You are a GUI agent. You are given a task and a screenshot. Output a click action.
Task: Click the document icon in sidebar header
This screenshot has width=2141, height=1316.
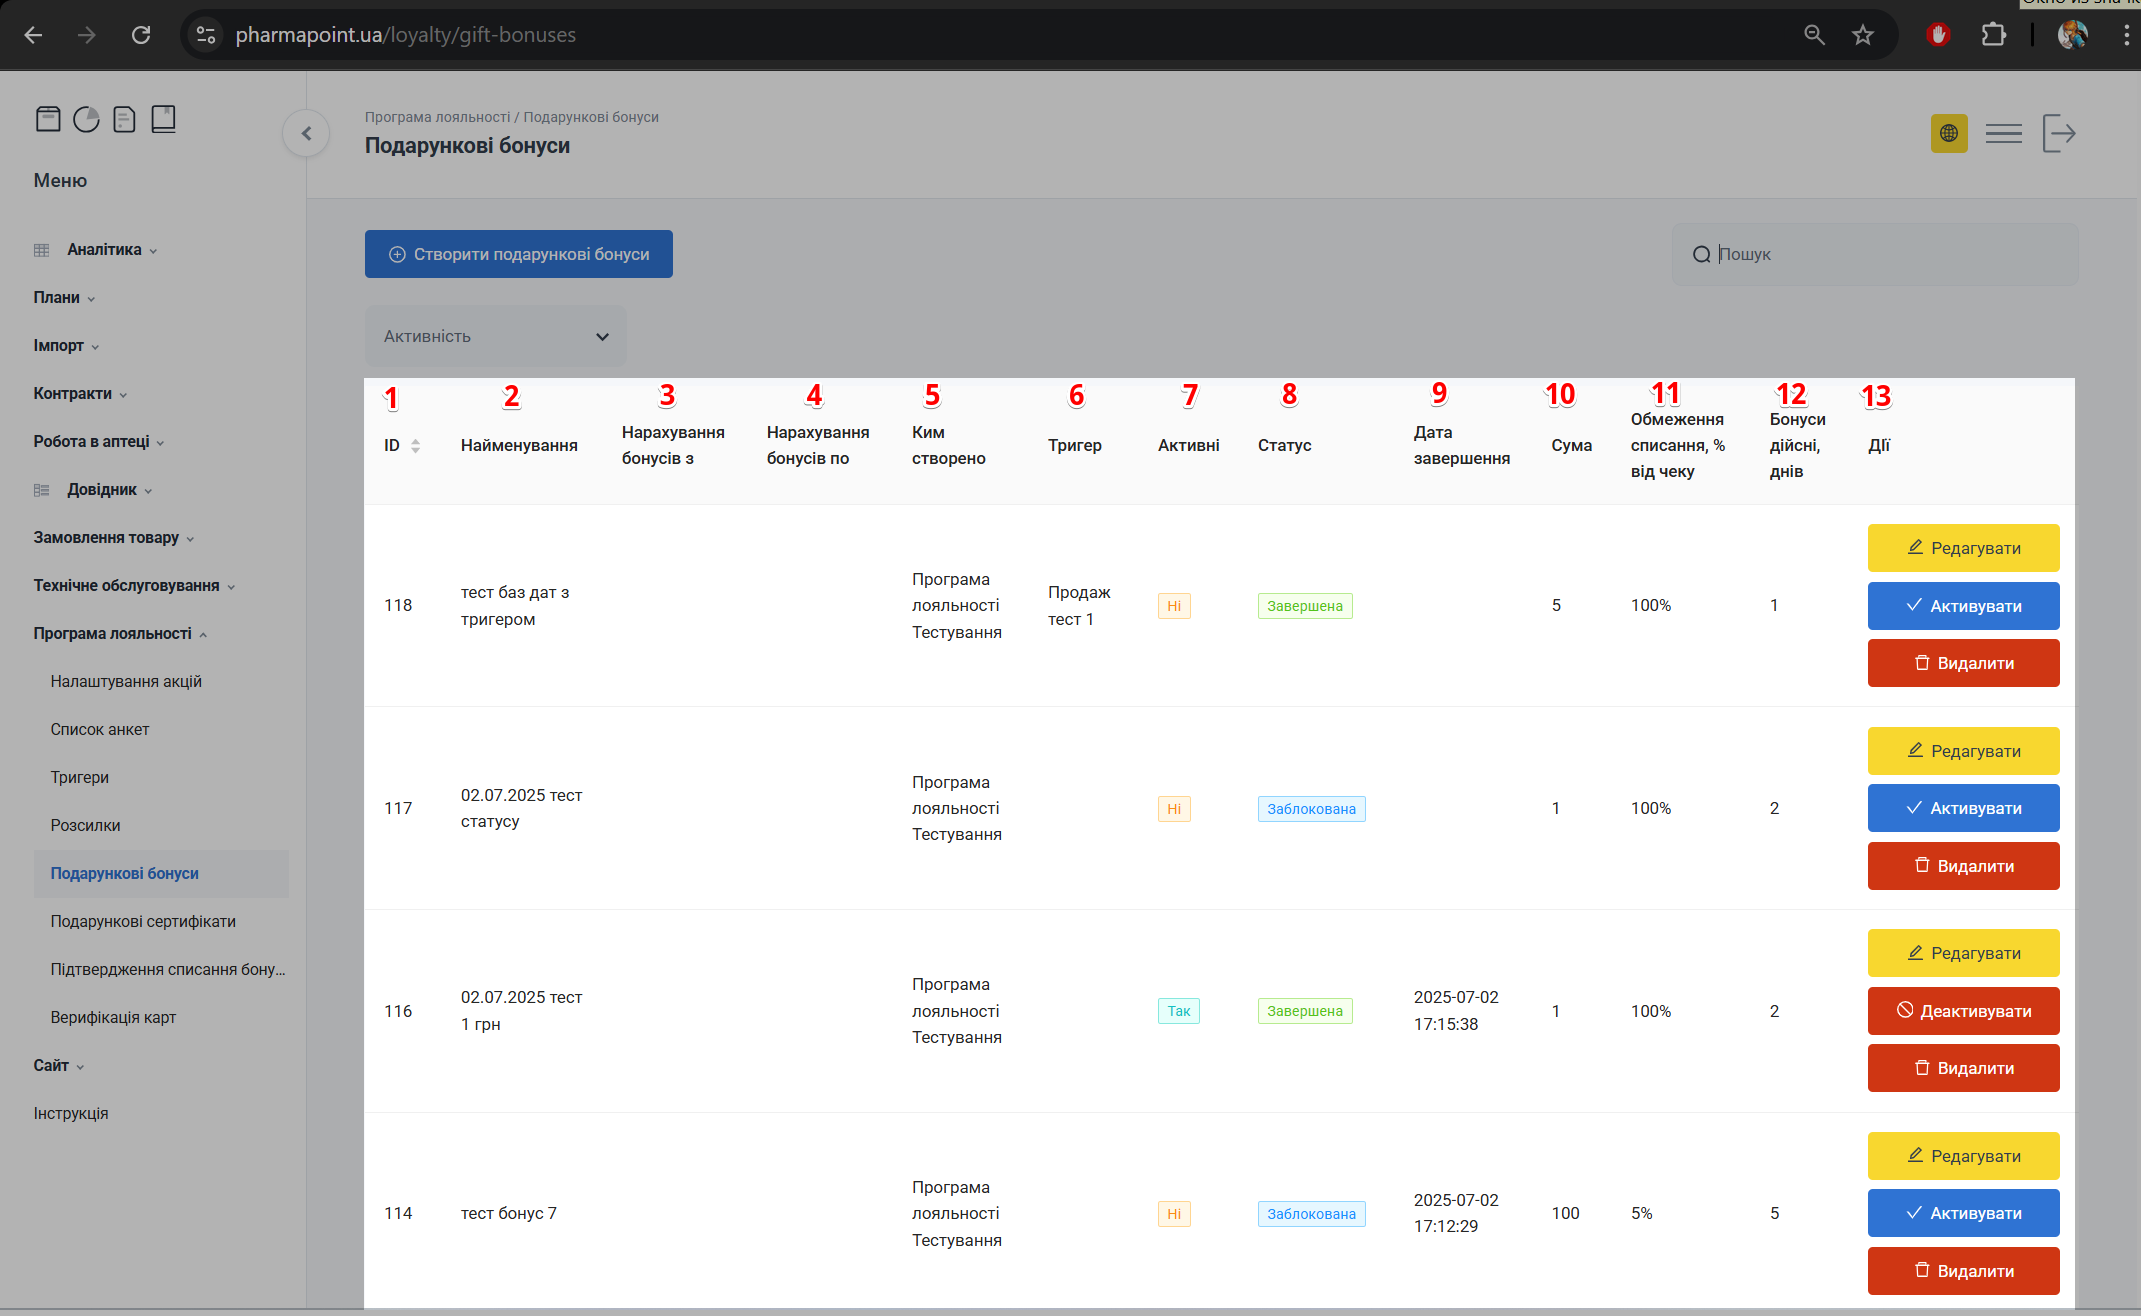point(124,119)
